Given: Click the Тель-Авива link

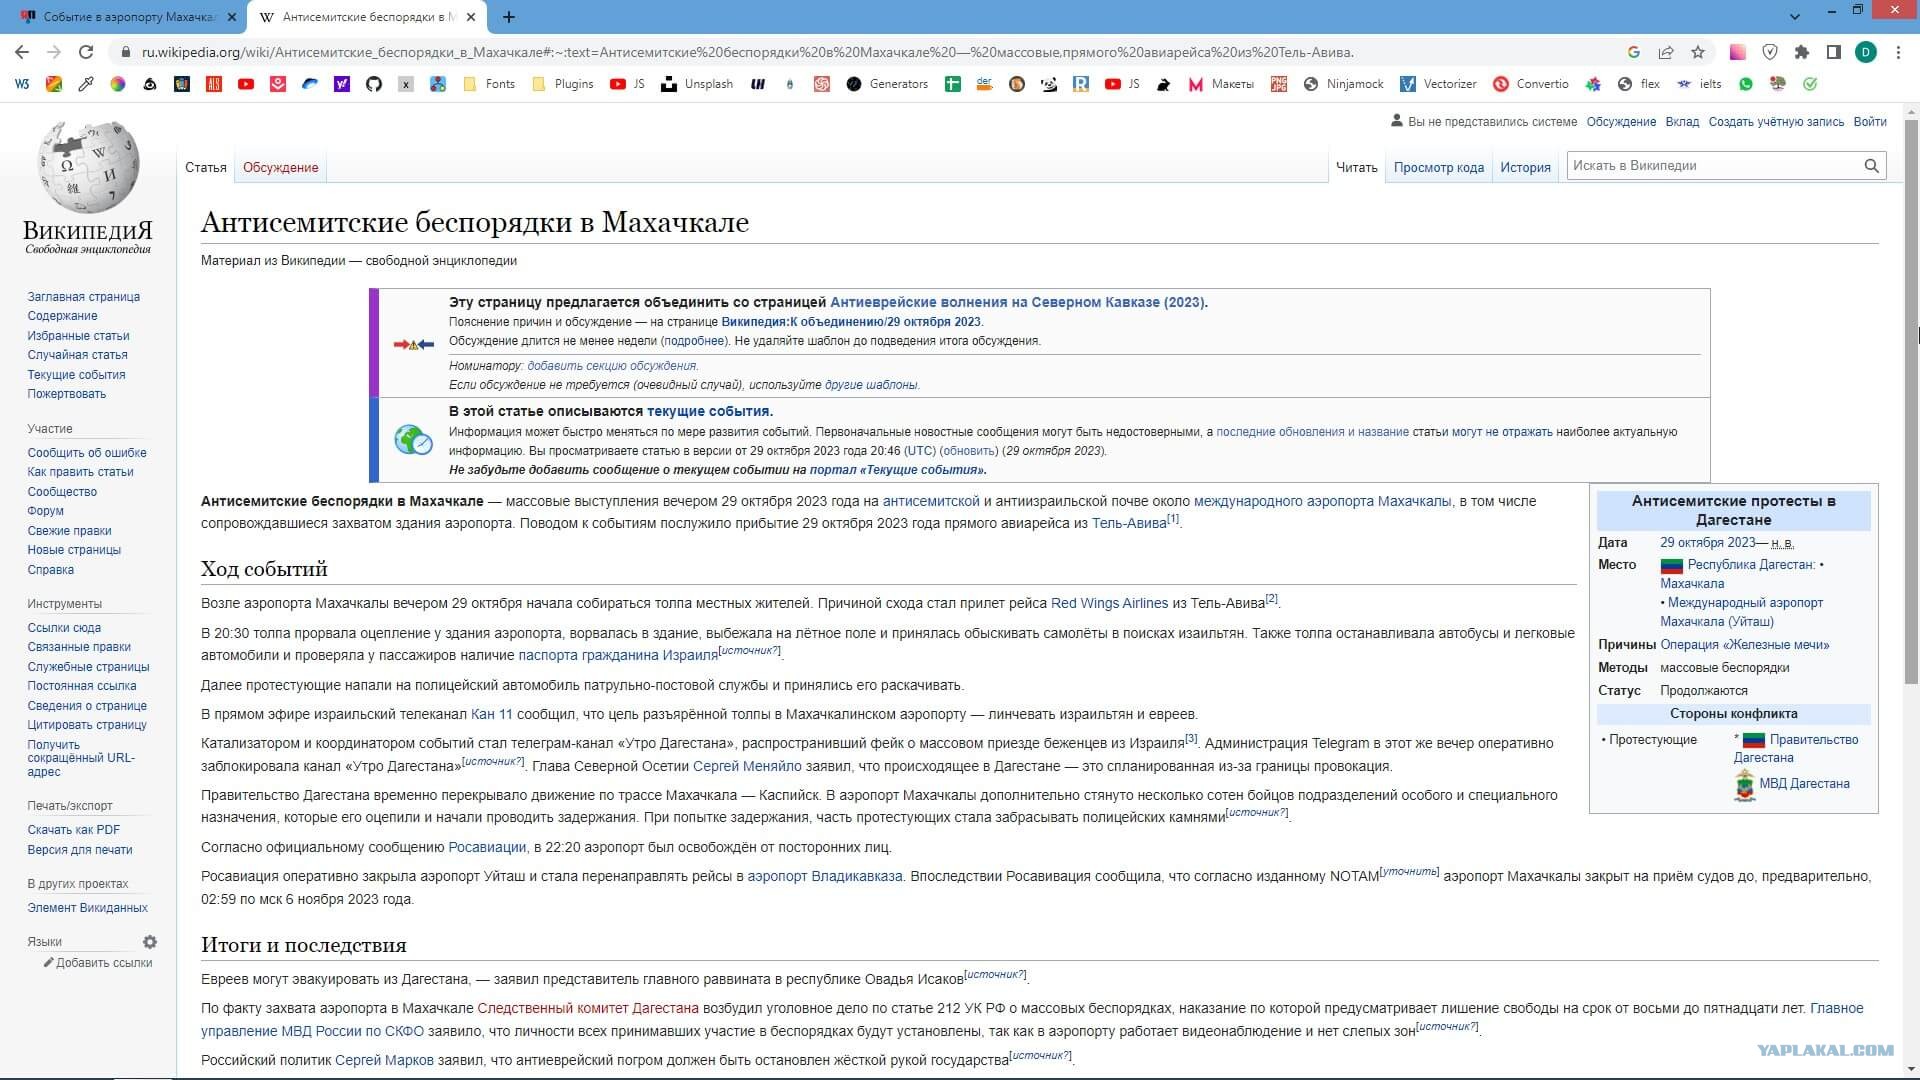Looking at the screenshot, I should pos(1129,523).
